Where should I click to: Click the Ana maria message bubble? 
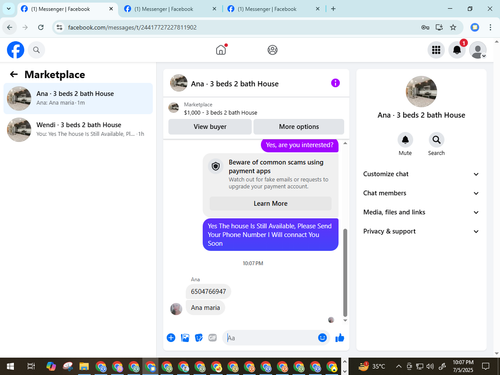205,307
